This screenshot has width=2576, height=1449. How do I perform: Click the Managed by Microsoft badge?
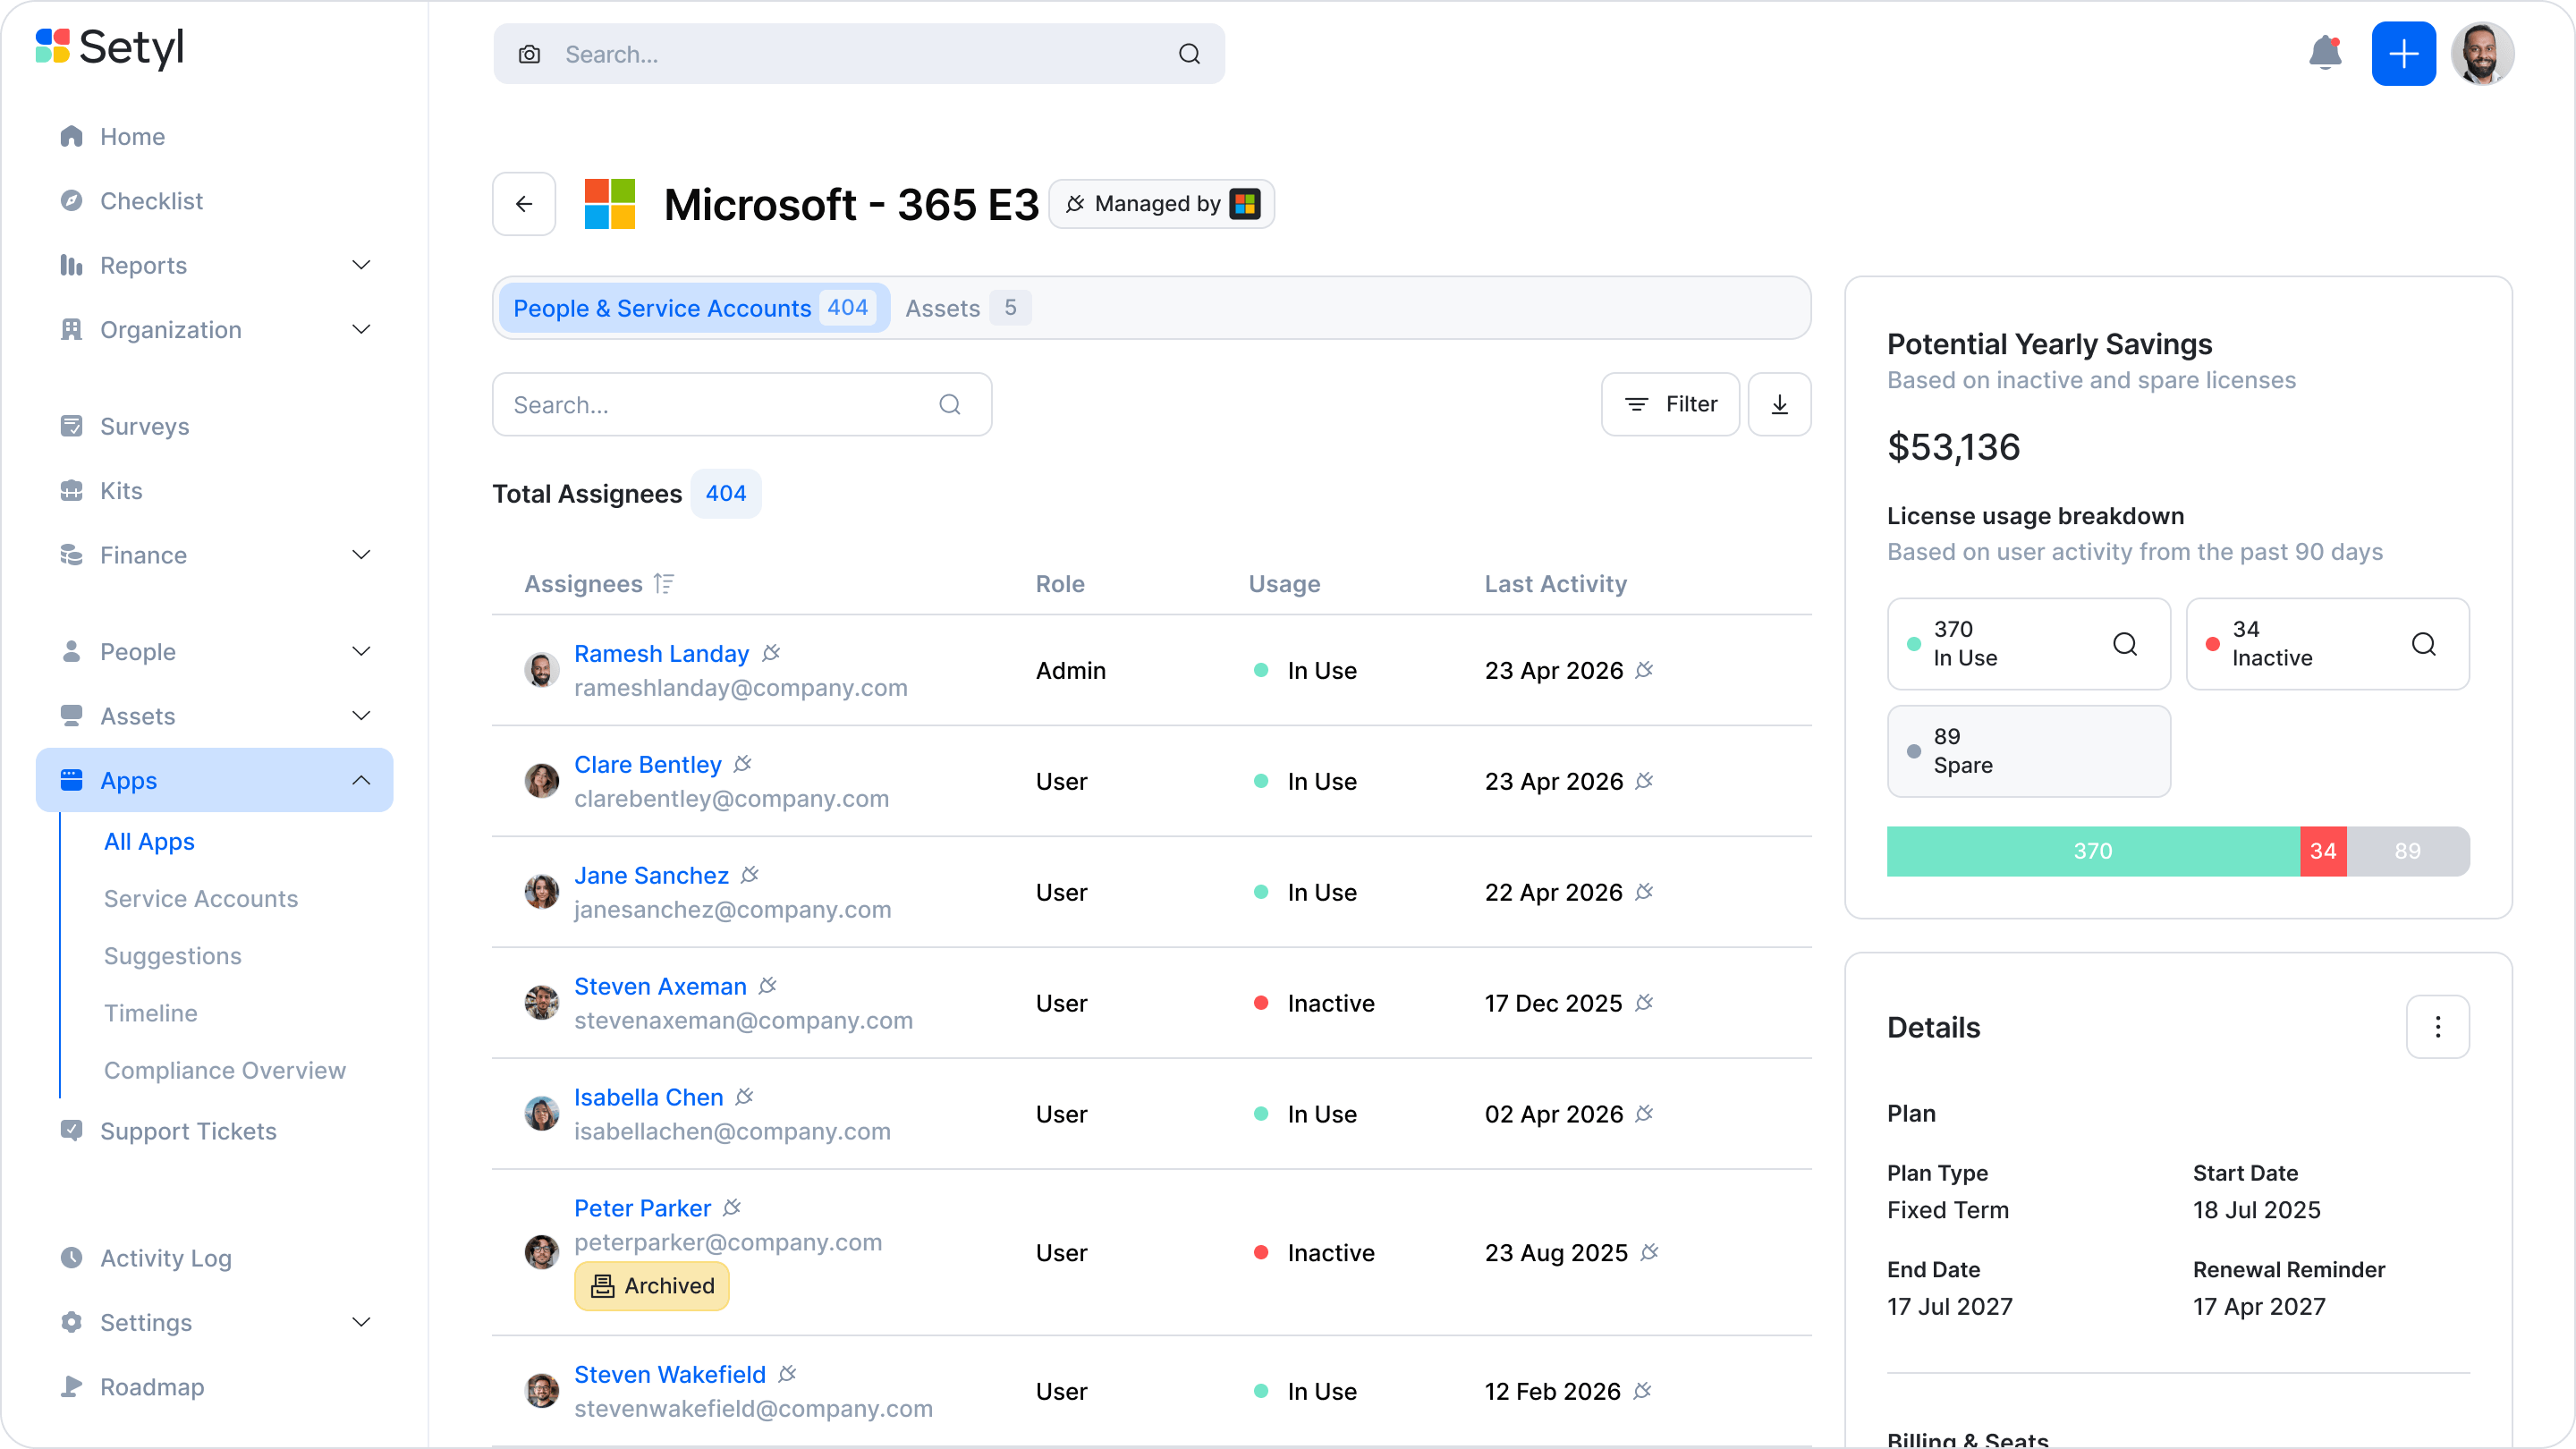click(x=1161, y=204)
